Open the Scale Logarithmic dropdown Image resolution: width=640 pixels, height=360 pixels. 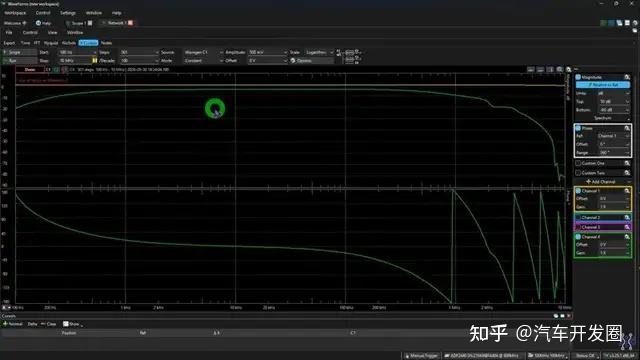(x=319, y=52)
